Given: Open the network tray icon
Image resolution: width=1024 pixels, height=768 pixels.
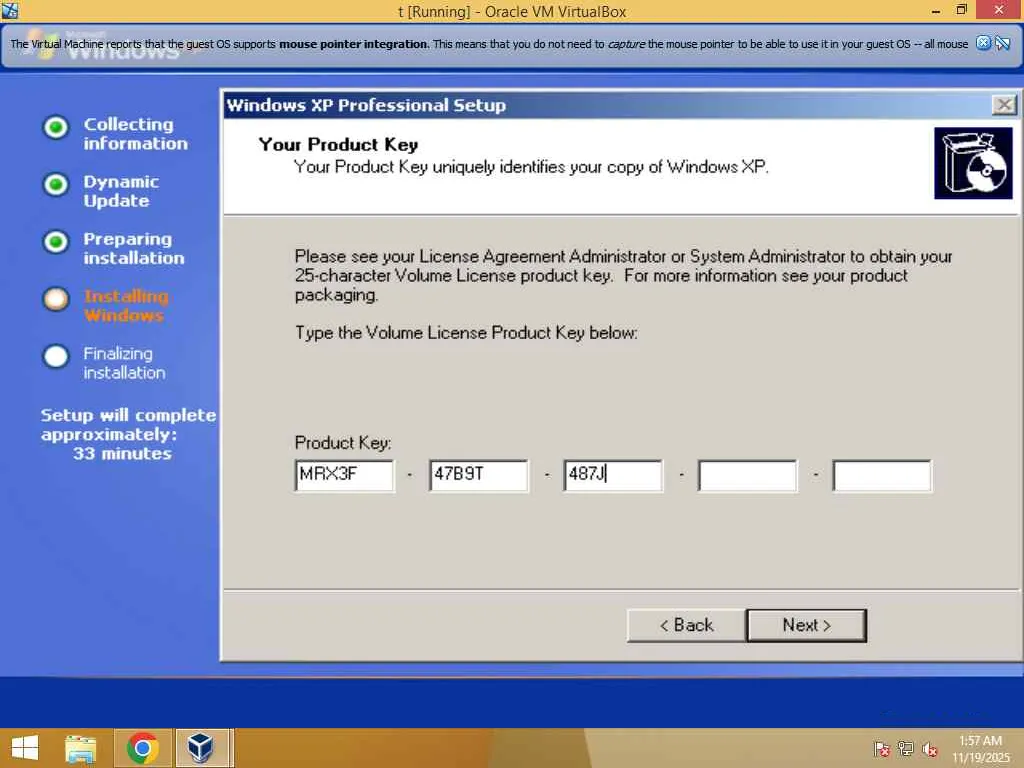Looking at the screenshot, I should [x=906, y=748].
